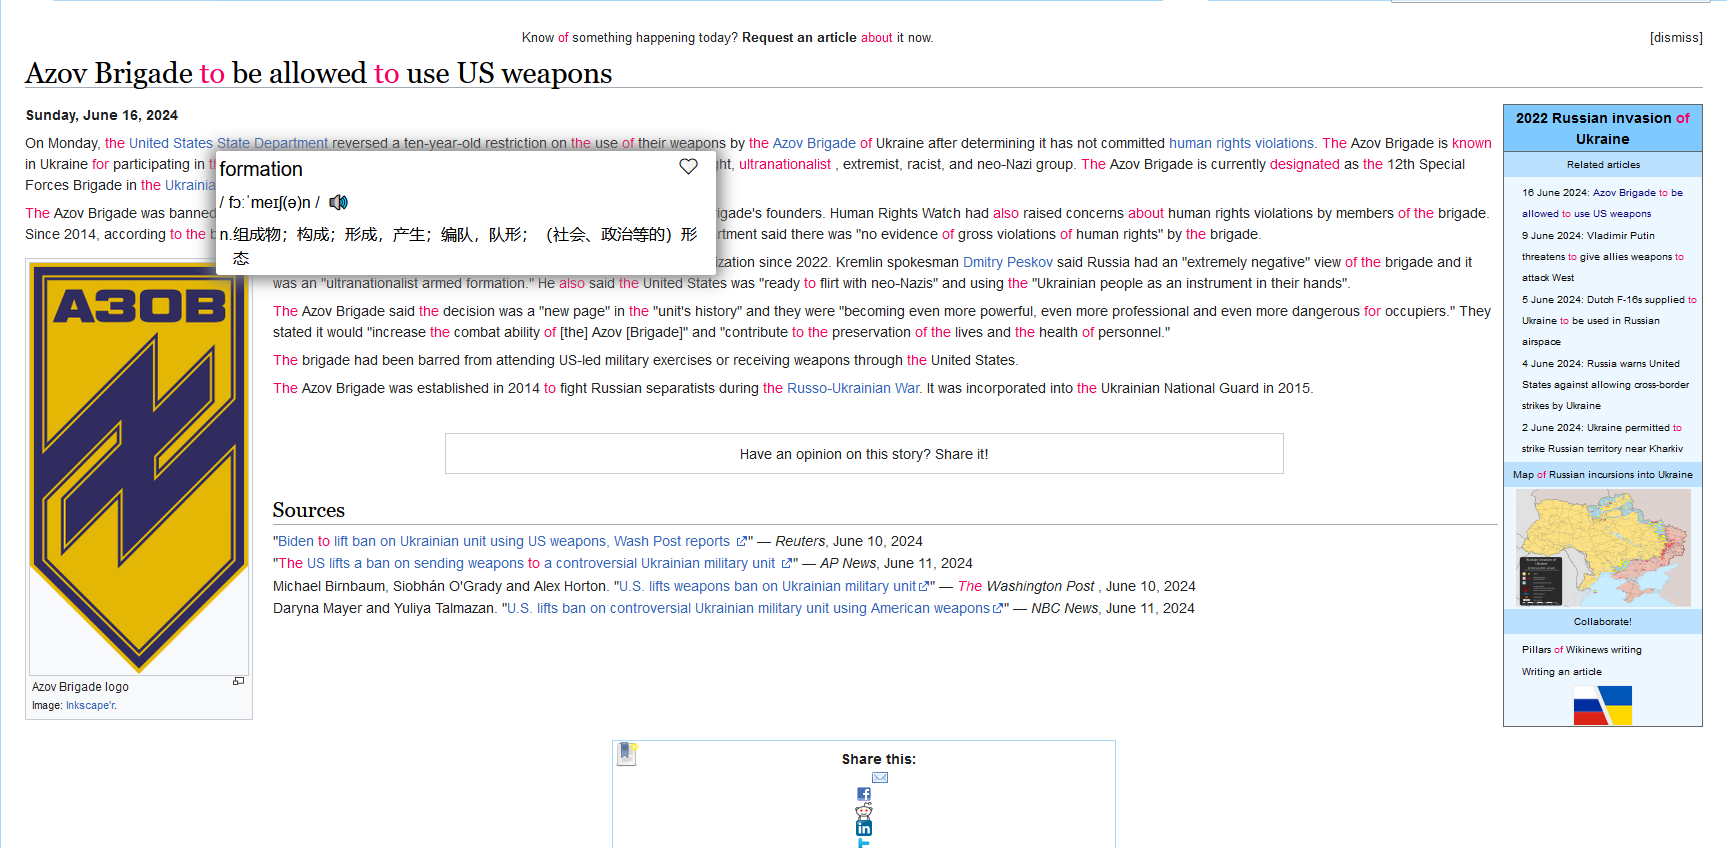Share article on Facebook
This screenshot has width=1727, height=848.
pyautogui.click(x=864, y=794)
